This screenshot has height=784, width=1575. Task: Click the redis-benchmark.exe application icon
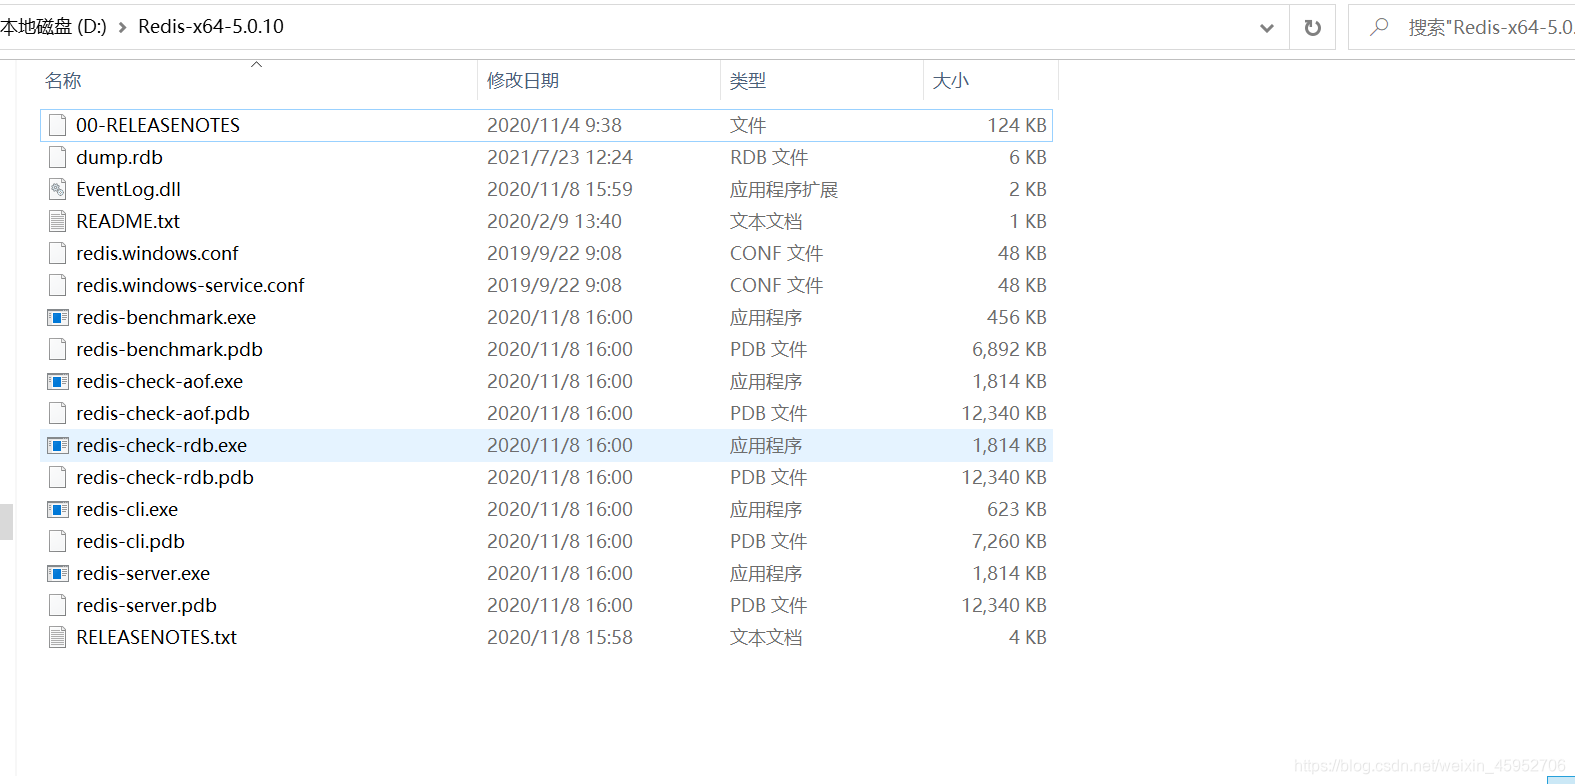click(58, 317)
